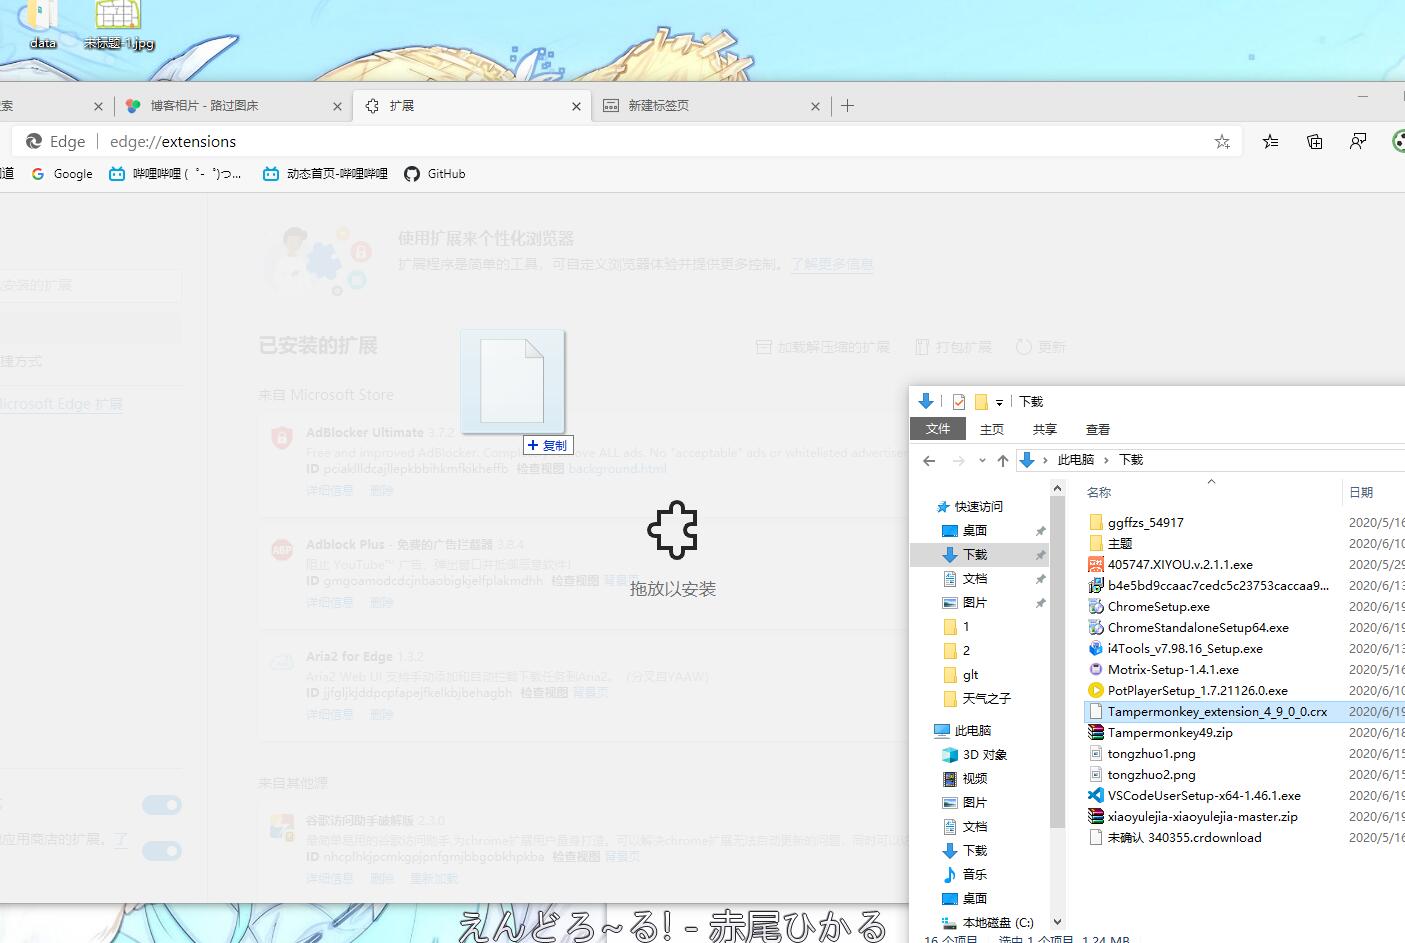The width and height of the screenshot is (1405, 943).
Task: Toggle the allow other store extensions switch
Action: [161, 851]
